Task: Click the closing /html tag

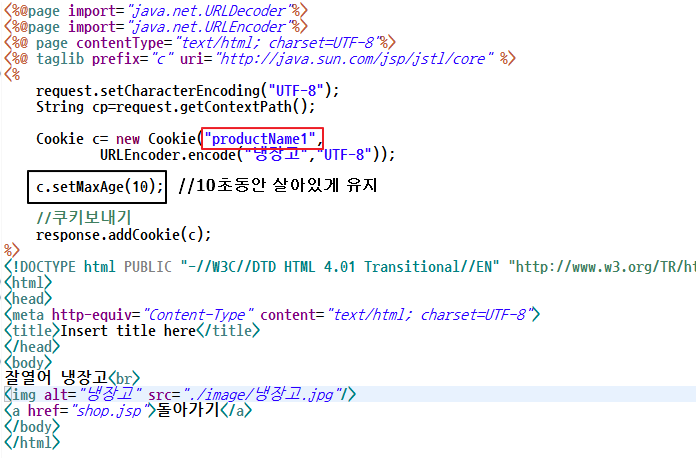Action: [32, 442]
